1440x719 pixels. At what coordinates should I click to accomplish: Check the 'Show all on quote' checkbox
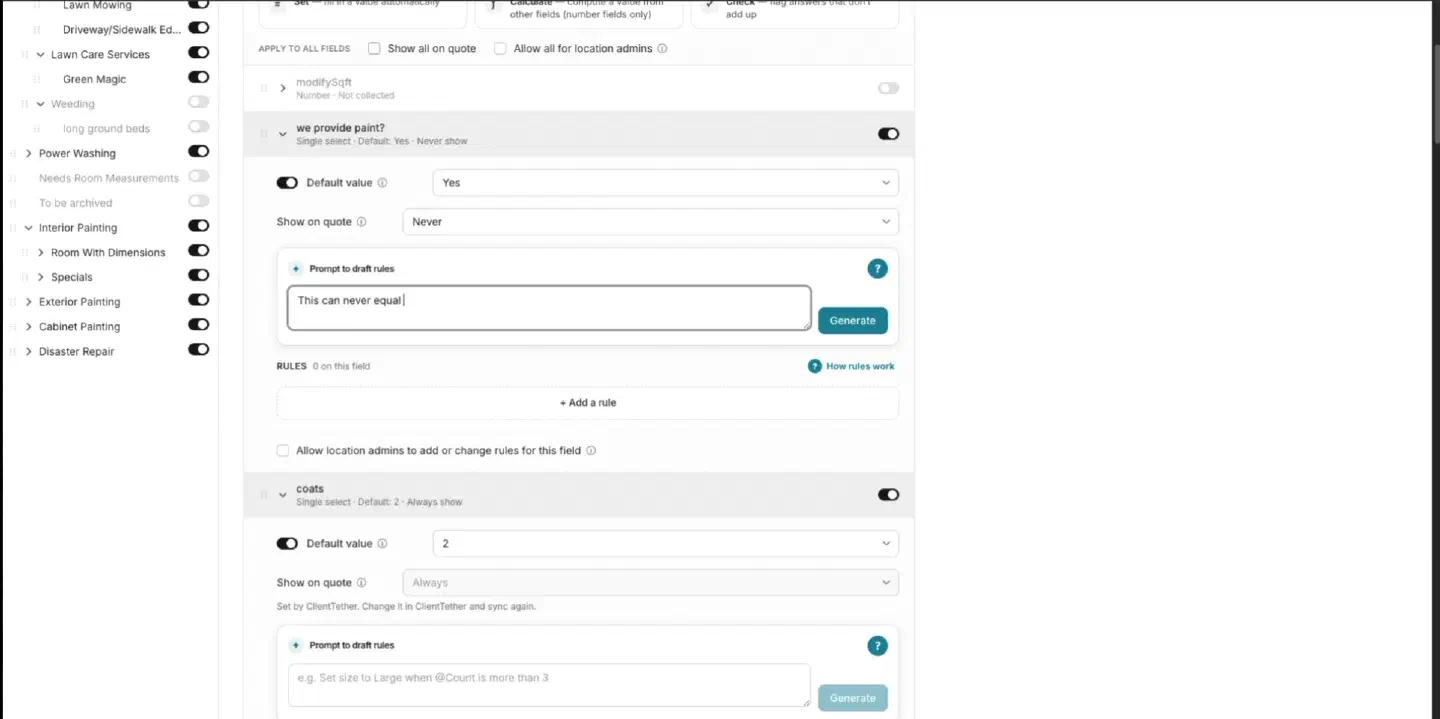374,48
